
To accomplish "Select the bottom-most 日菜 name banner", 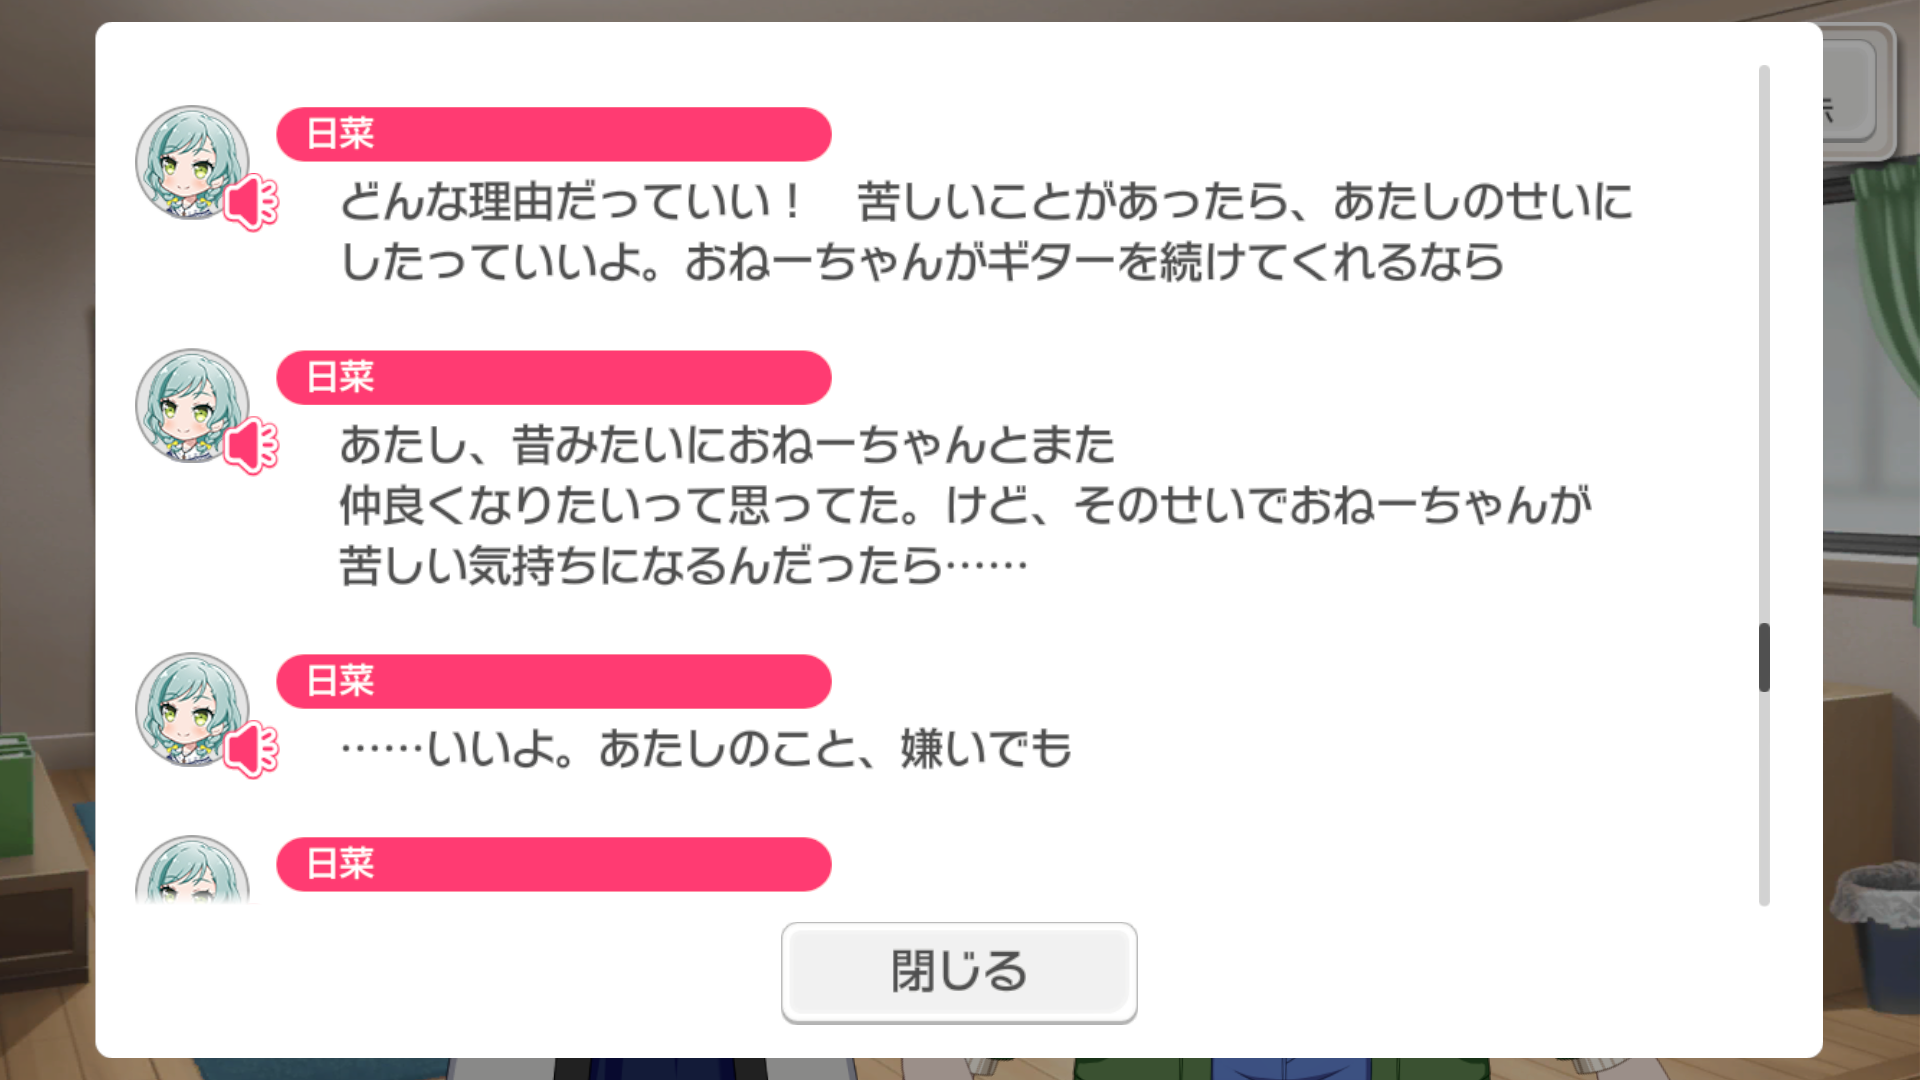I will coord(554,864).
